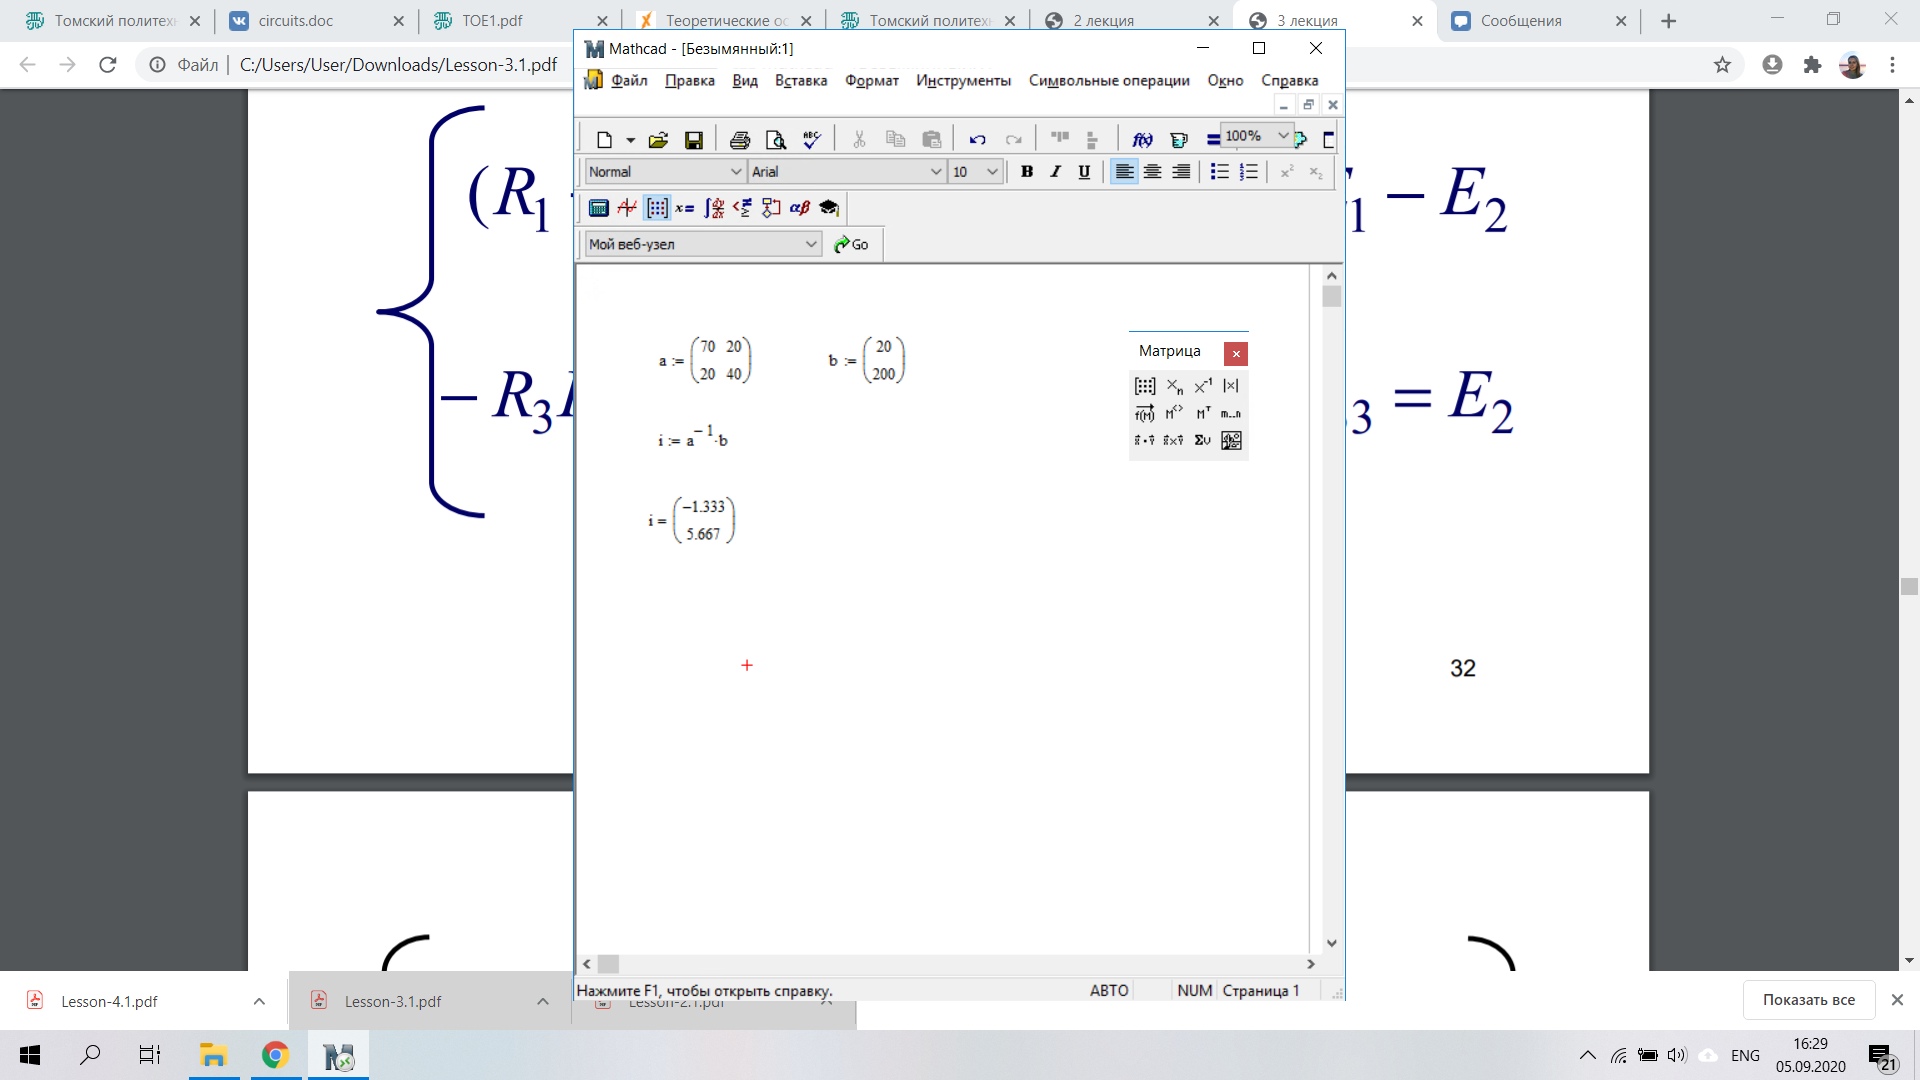Screen dimensions: 1920x1080
Task: Open the Правка menu
Action: [690, 81]
